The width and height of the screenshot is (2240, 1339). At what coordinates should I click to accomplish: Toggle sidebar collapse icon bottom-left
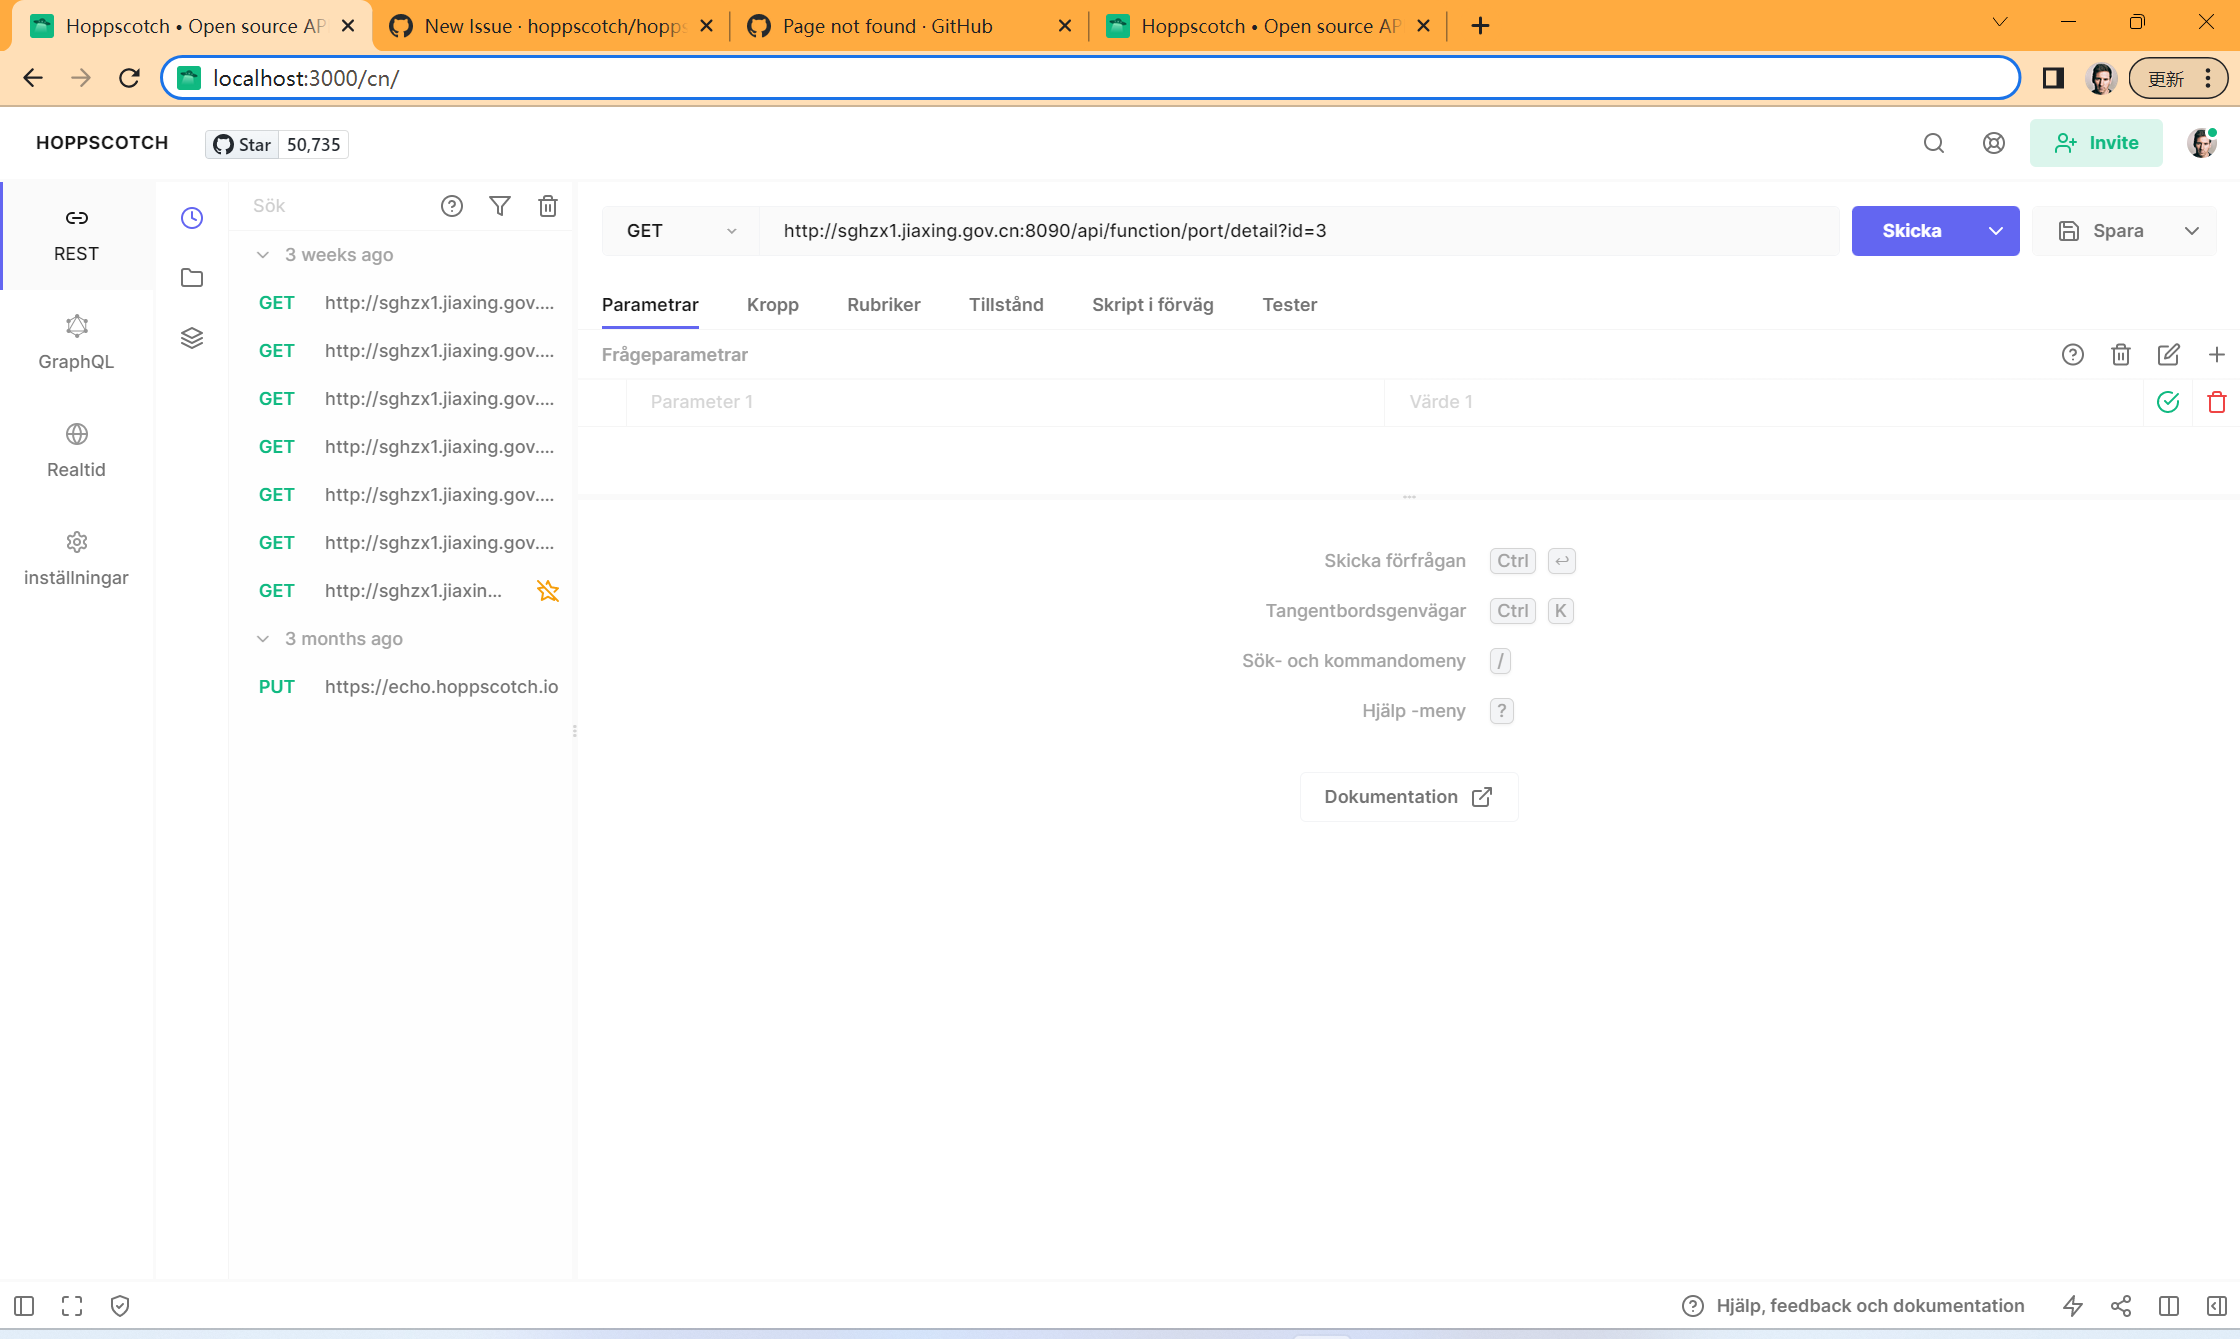pyautogui.click(x=25, y=1306)
